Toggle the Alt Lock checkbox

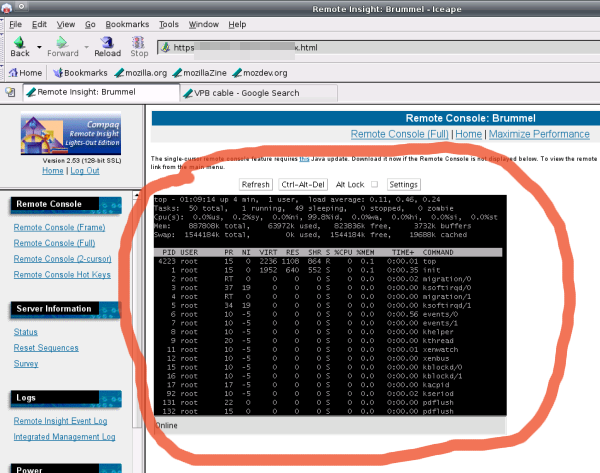pyautogui.click(x=375, y=184)
